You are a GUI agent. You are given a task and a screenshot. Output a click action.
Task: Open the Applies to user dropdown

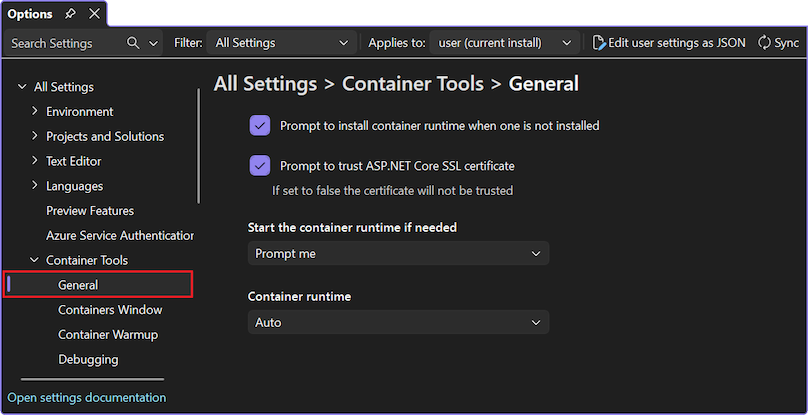[504, 43]
